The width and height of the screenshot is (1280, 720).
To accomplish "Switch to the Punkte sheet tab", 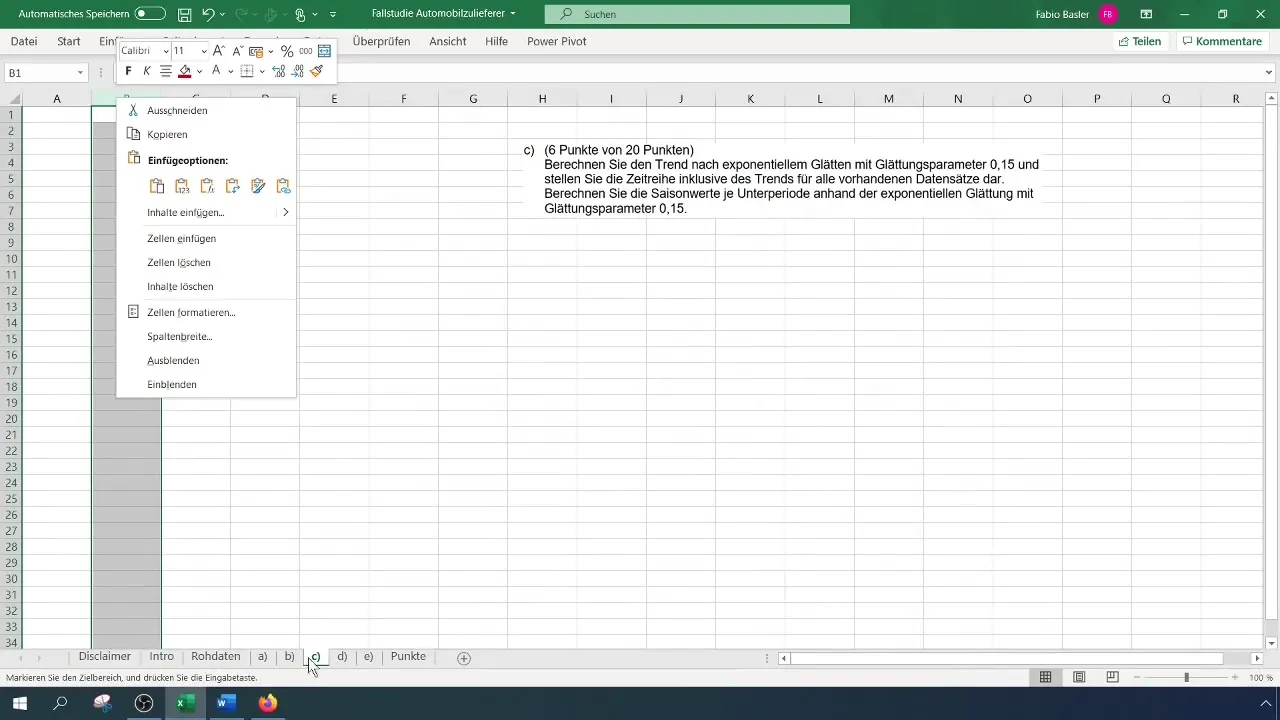I will [x=408, y=657].
